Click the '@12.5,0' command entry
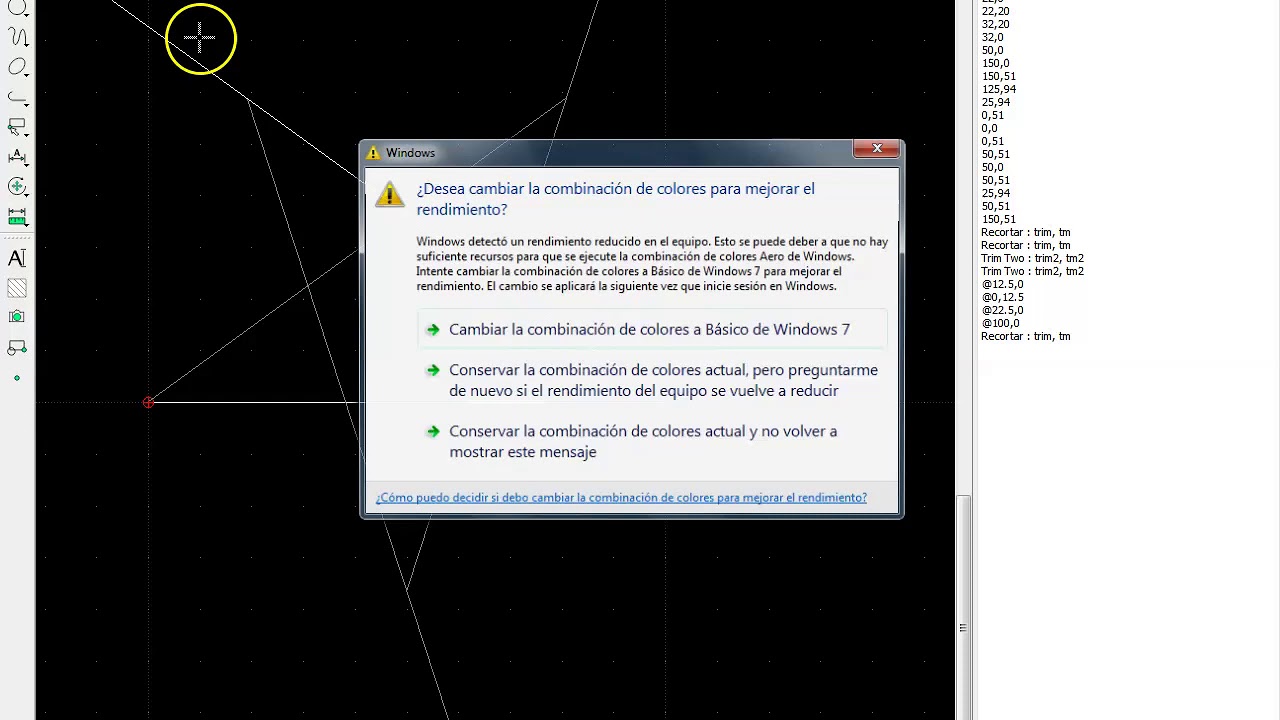The height and width of the screenshot is (720, 1280). point(1002,284)
